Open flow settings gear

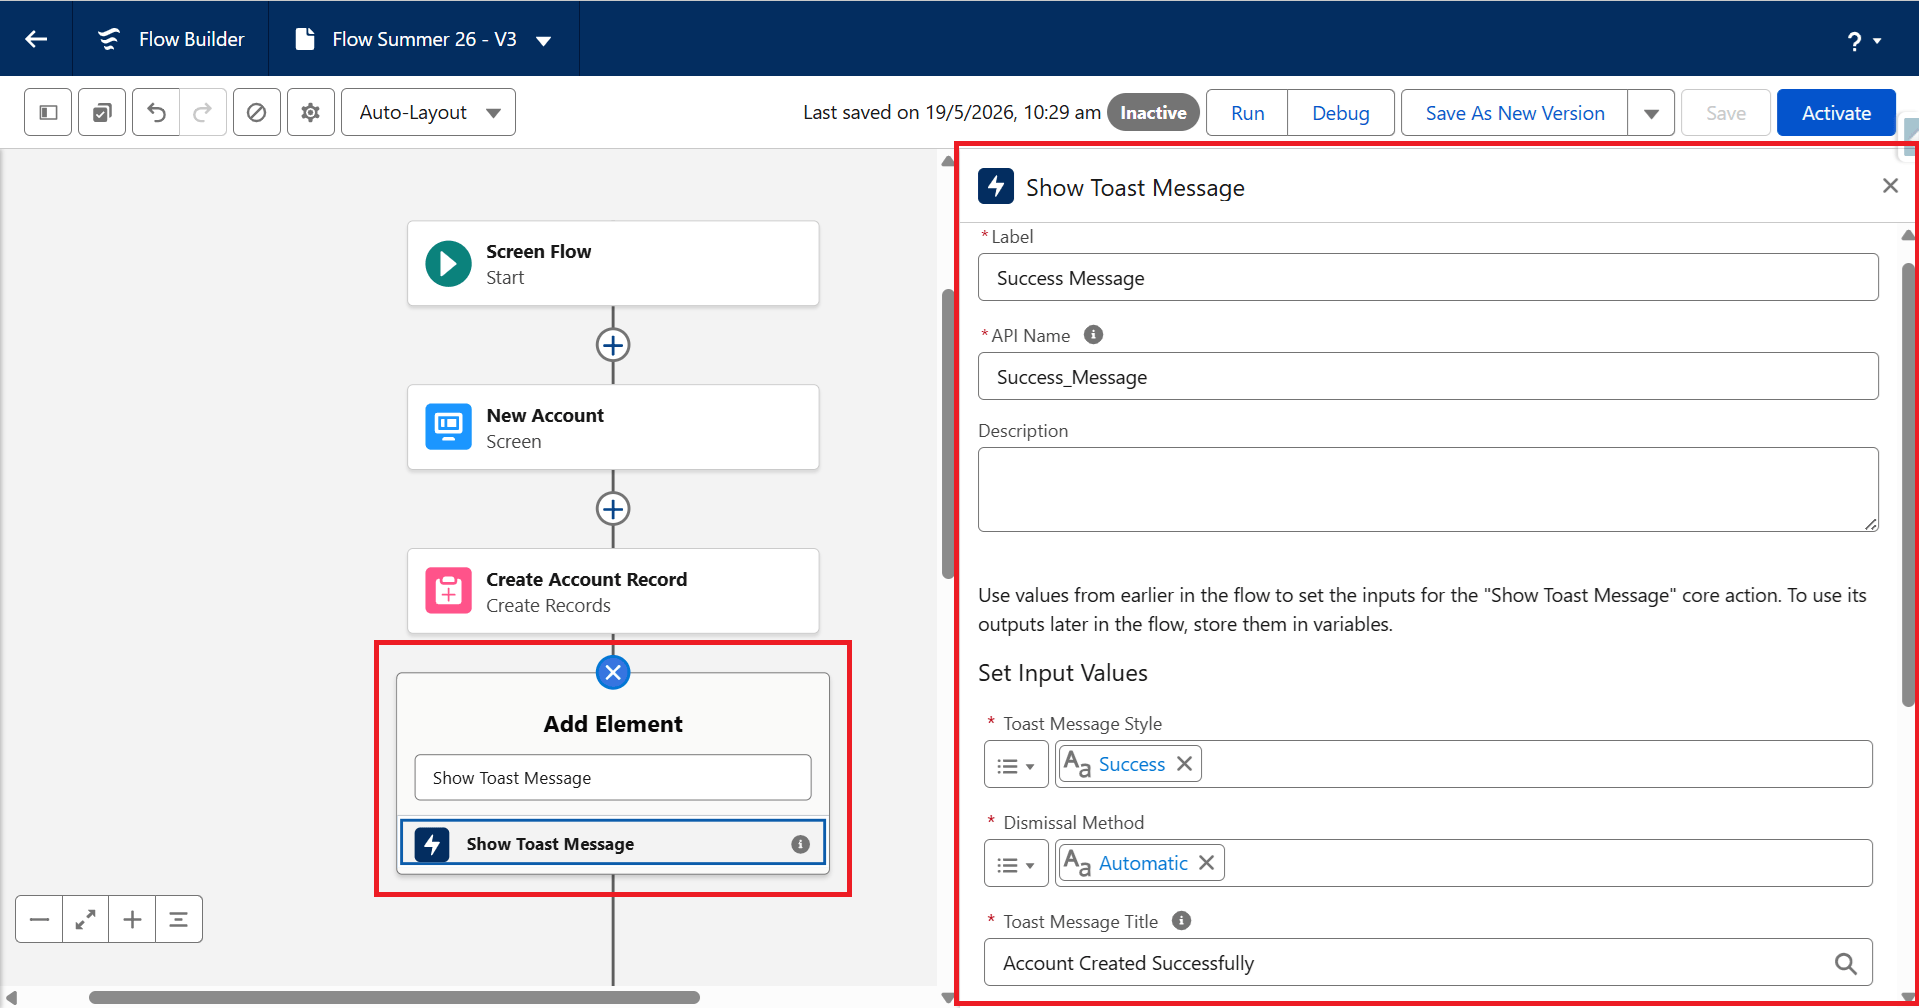(311, 112)
